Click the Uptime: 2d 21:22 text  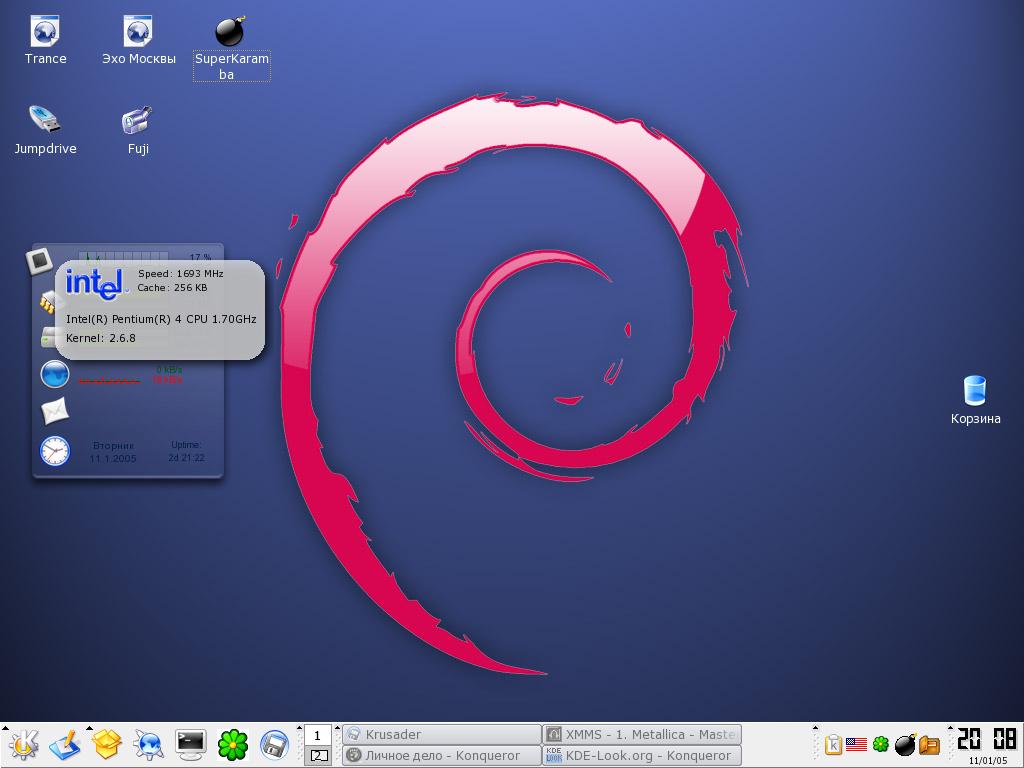coord(186,451)
